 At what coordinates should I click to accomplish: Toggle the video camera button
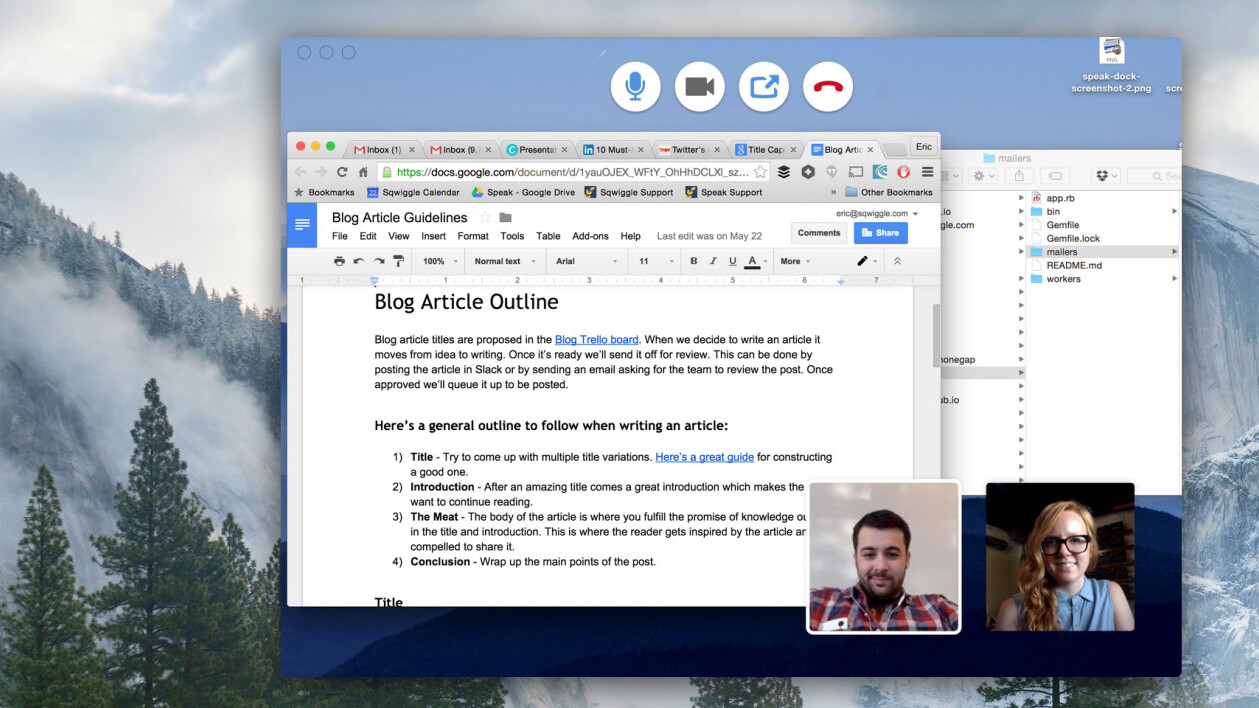click(699, 87)
